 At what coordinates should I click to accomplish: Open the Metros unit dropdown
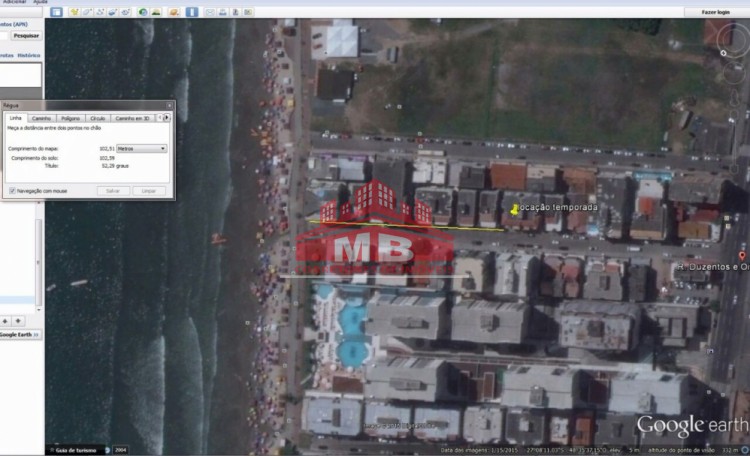[x=141, y=148]
